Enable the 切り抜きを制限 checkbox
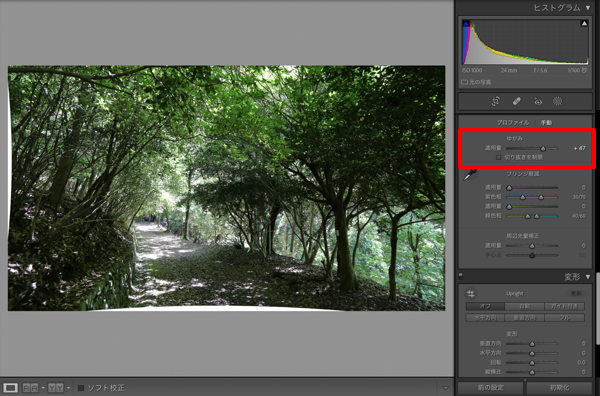Image resolution: width=600 pixels, height=396 pixels. coord(499,157)
